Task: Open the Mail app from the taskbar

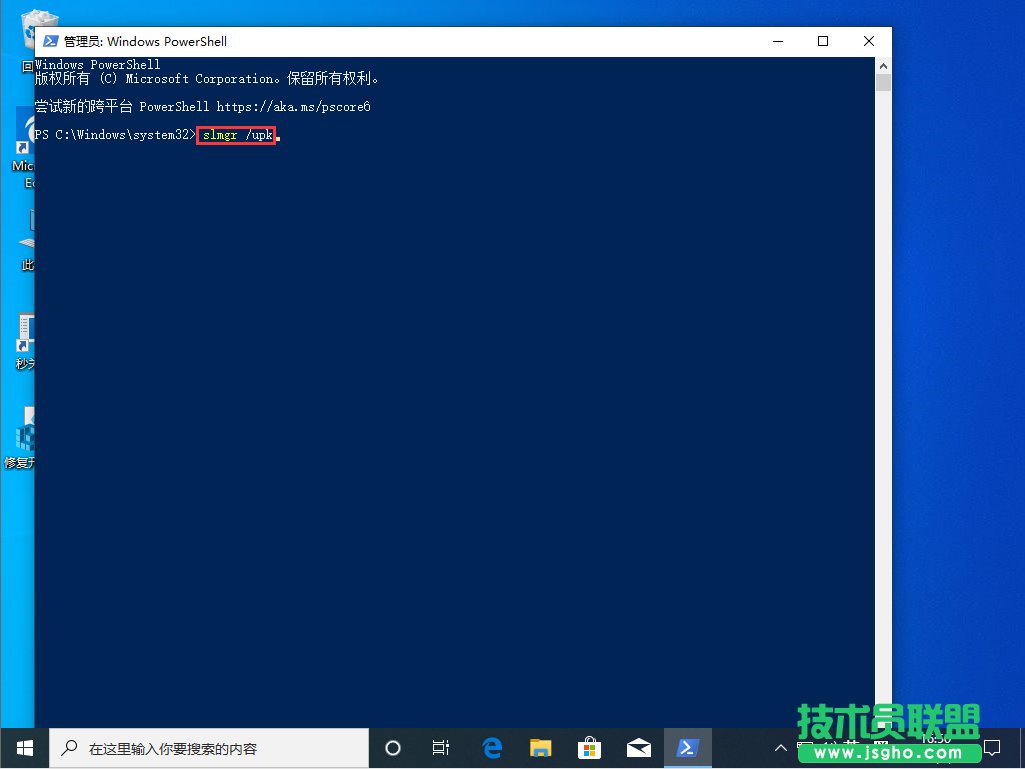Action: pos(638,747)
